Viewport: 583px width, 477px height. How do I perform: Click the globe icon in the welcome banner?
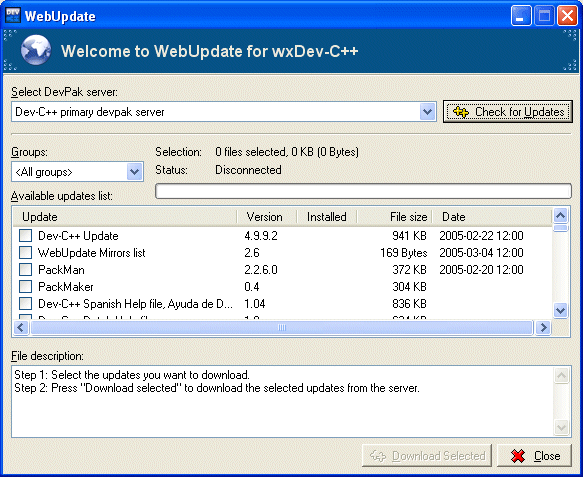click(36, 51)
